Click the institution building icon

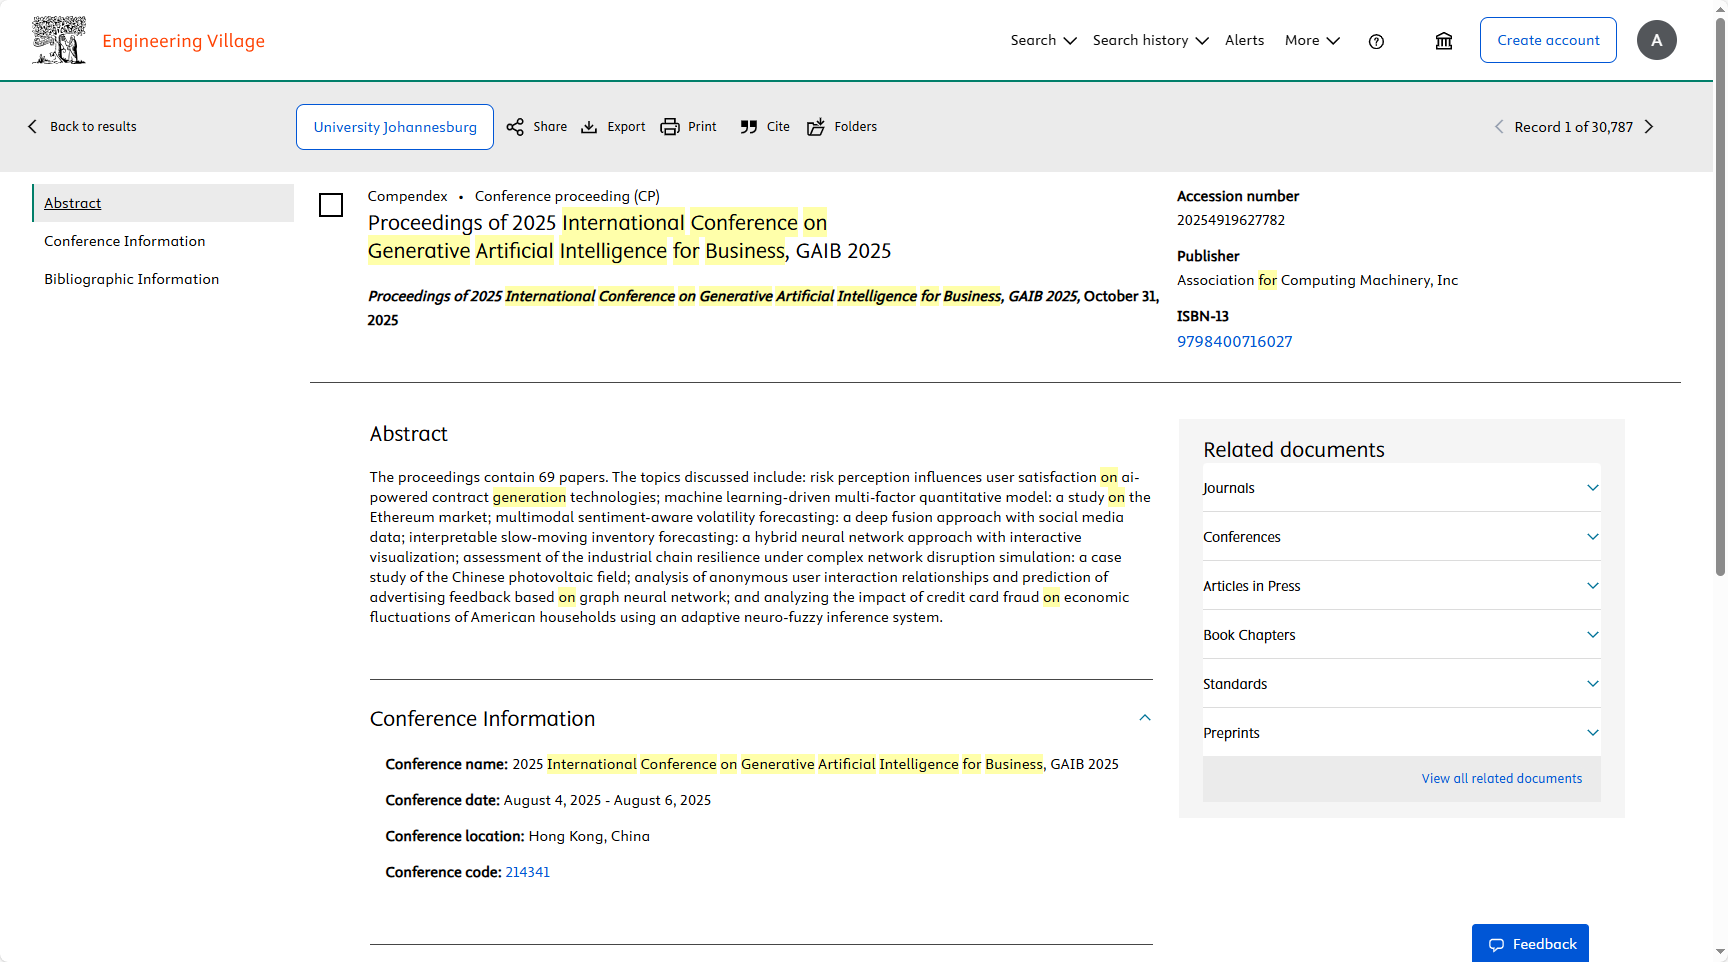tap(1443, 41)
